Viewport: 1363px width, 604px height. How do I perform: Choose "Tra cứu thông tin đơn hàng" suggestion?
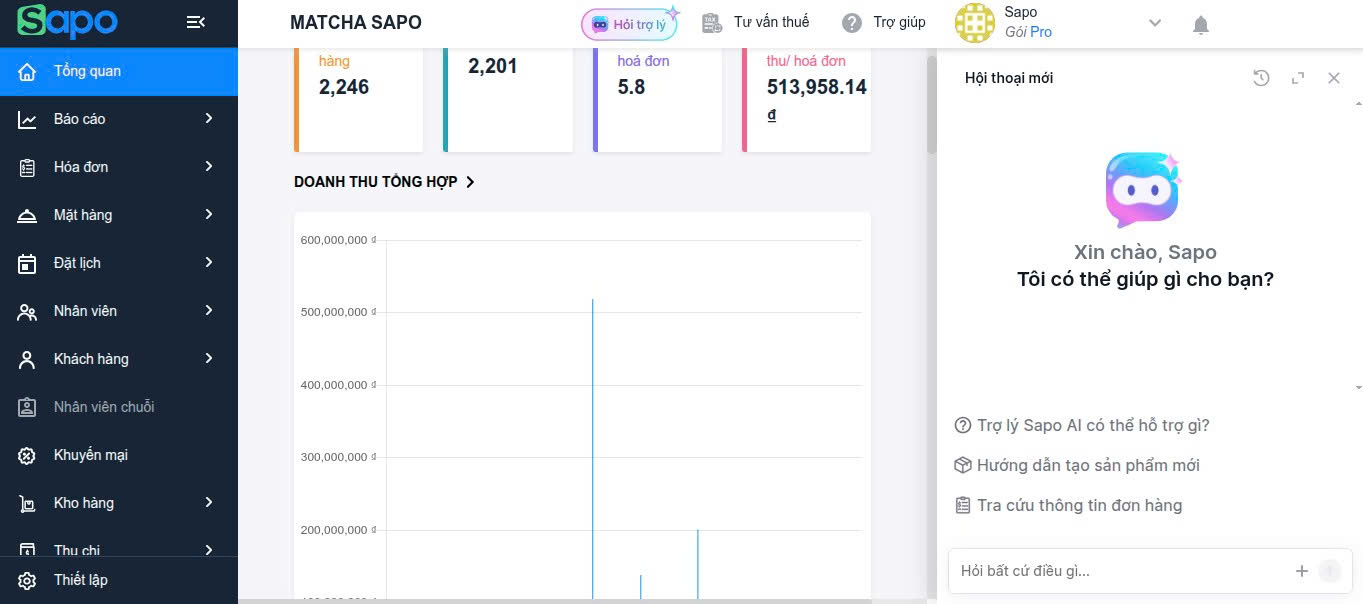tap(1068, 505)
